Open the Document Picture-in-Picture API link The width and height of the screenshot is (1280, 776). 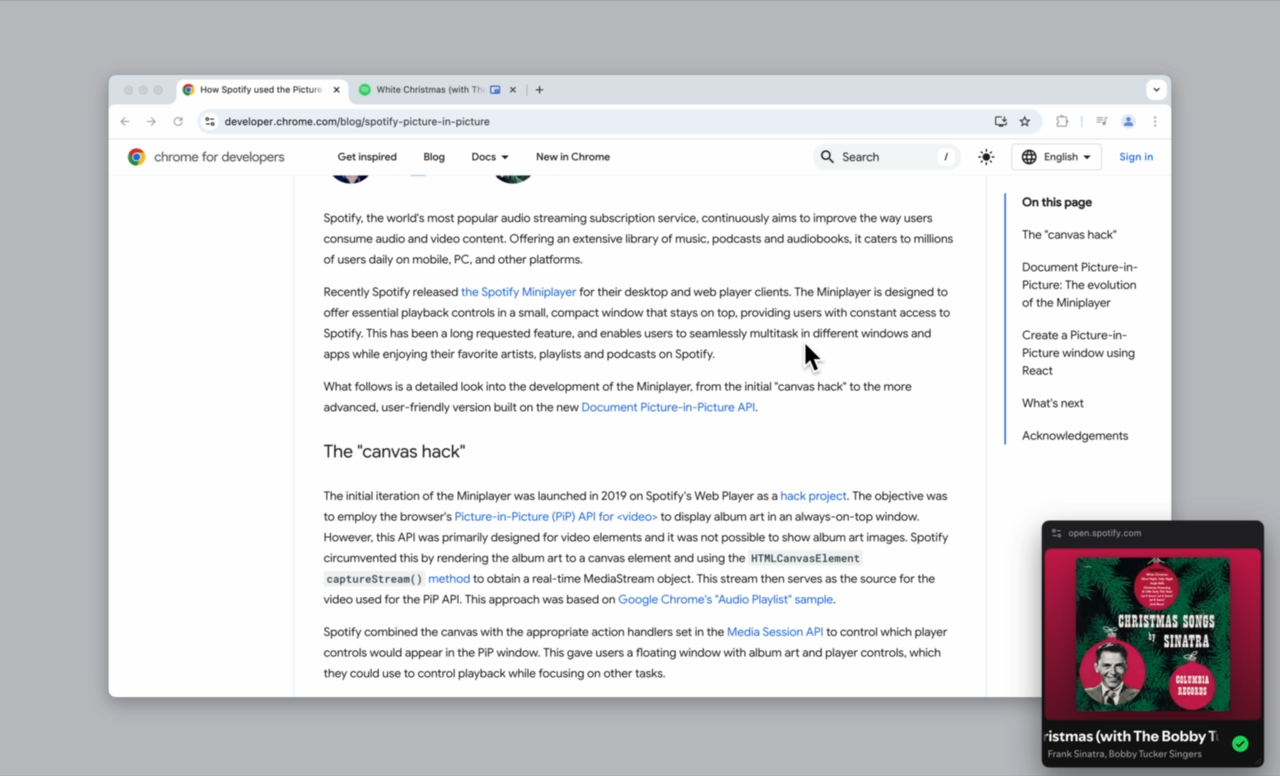click(x=668, y=407)
